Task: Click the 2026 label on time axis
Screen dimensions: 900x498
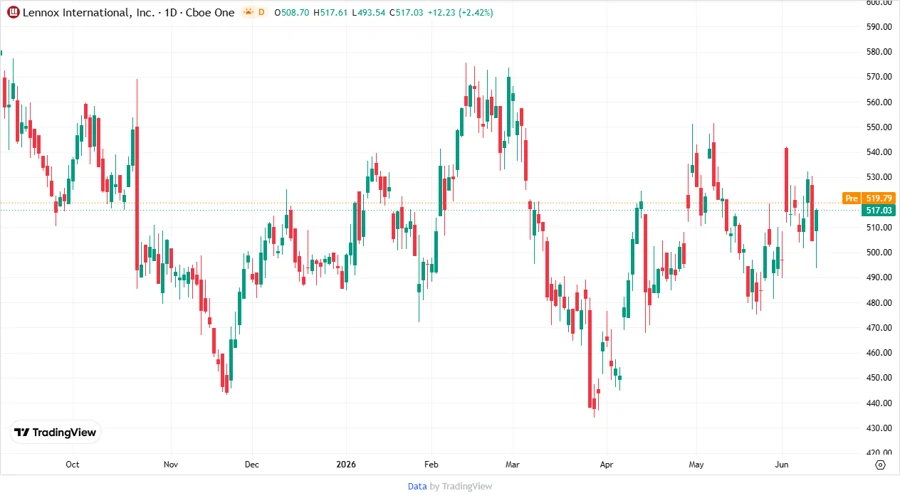Action: [346, 464]
